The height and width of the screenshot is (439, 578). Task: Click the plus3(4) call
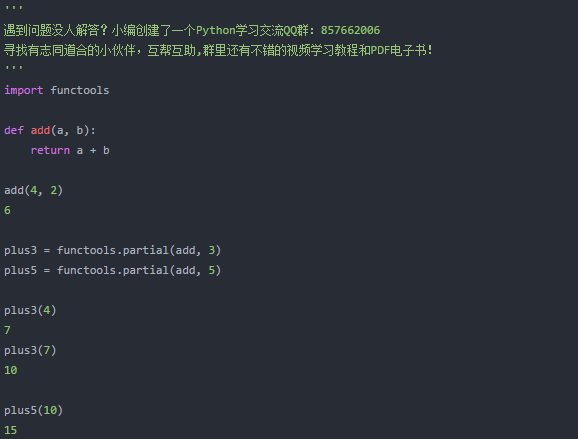[x=30, y=310]
